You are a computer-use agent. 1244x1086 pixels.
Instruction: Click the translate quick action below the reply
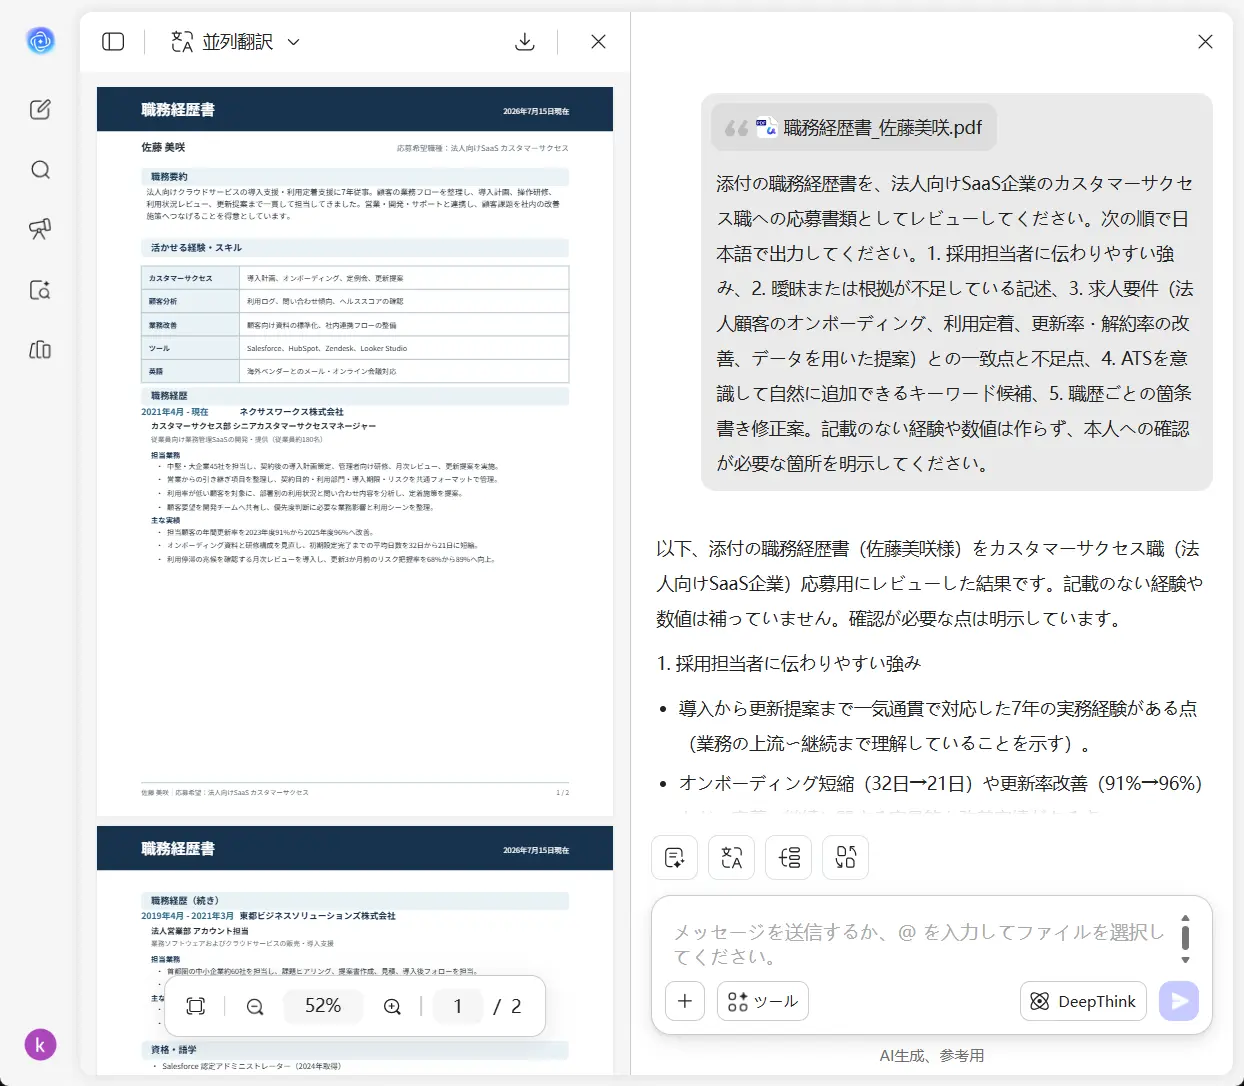[731, 857]
